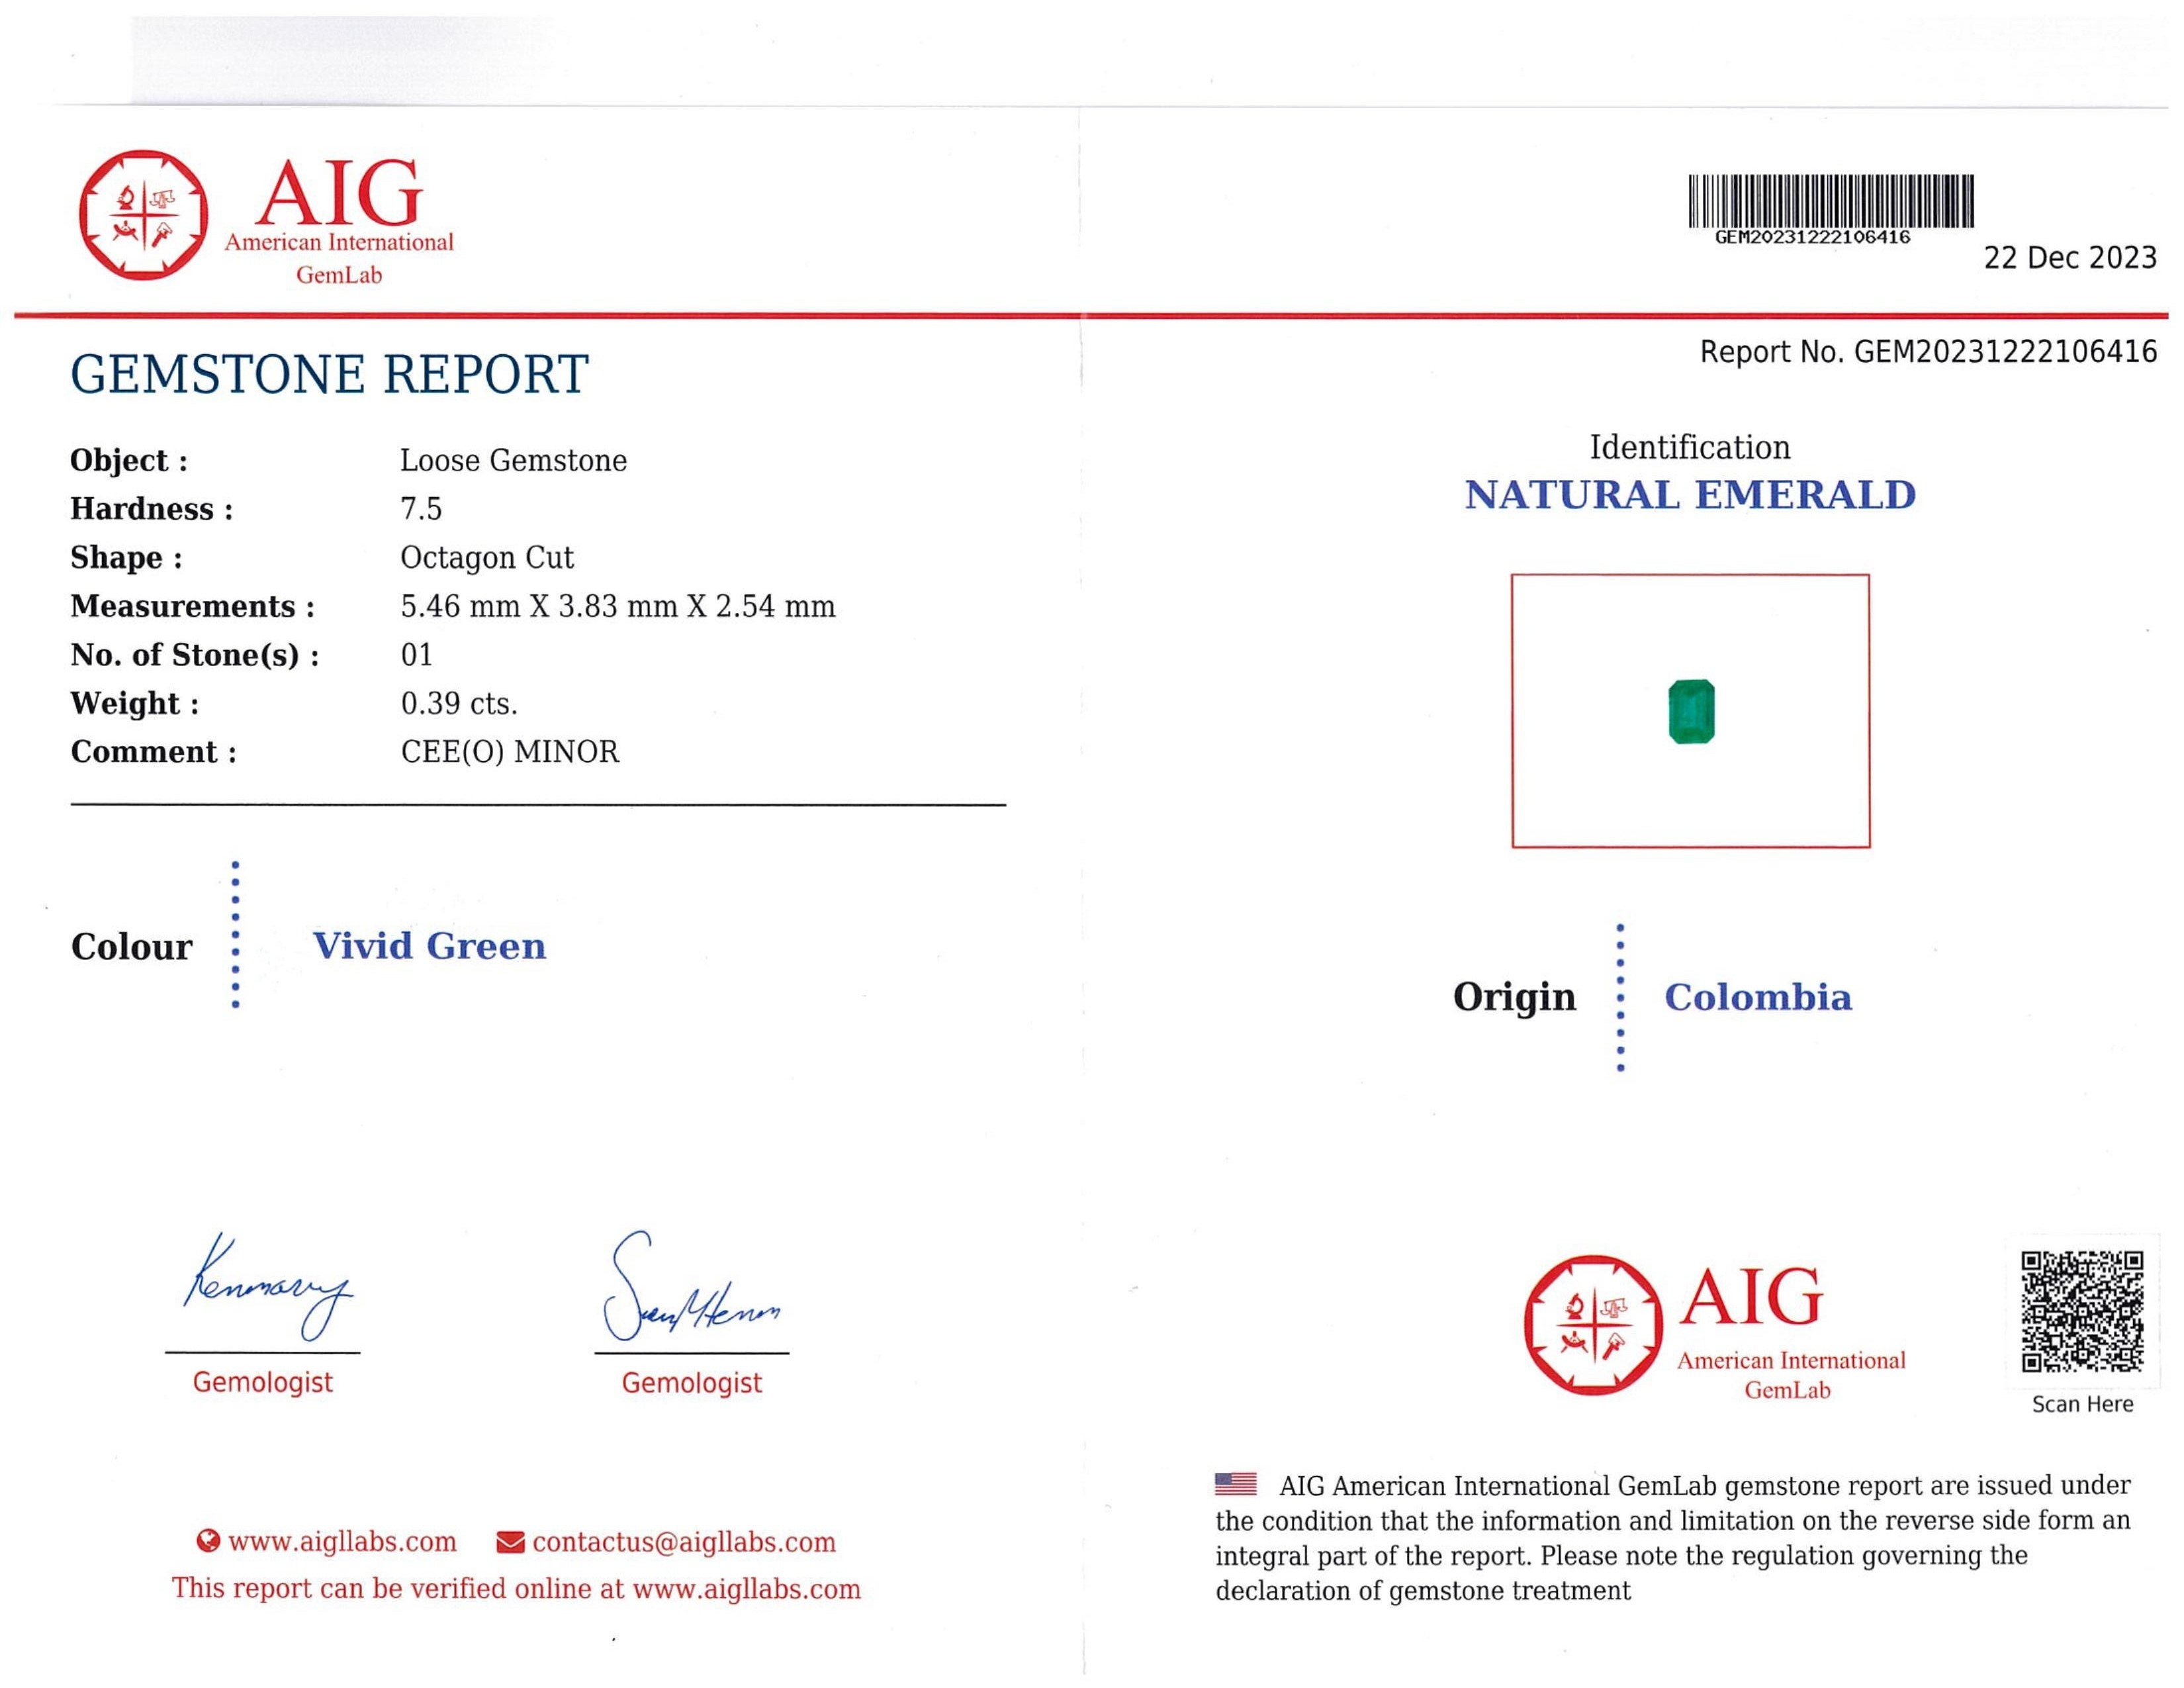2184x1688 pixels.
Task: Click the QR code above Scan Here
Action: click(x=2082, y=1311)
